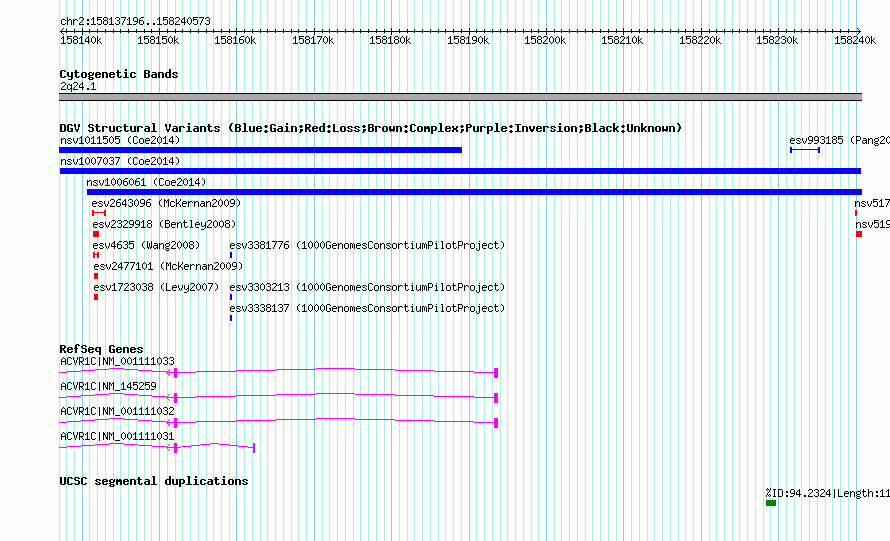Select the esv993185 thin blue interval glyph
Screen dimensions: 890x541
pyautogui.click(x=805, y=150)
